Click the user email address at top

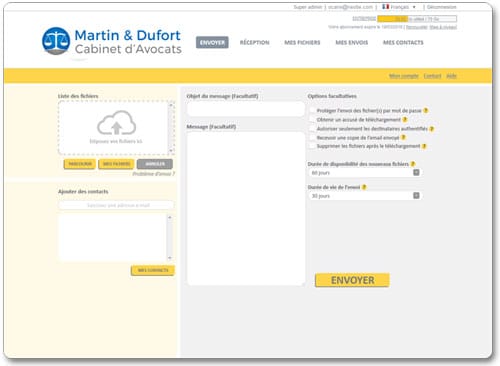pos(350,7)
